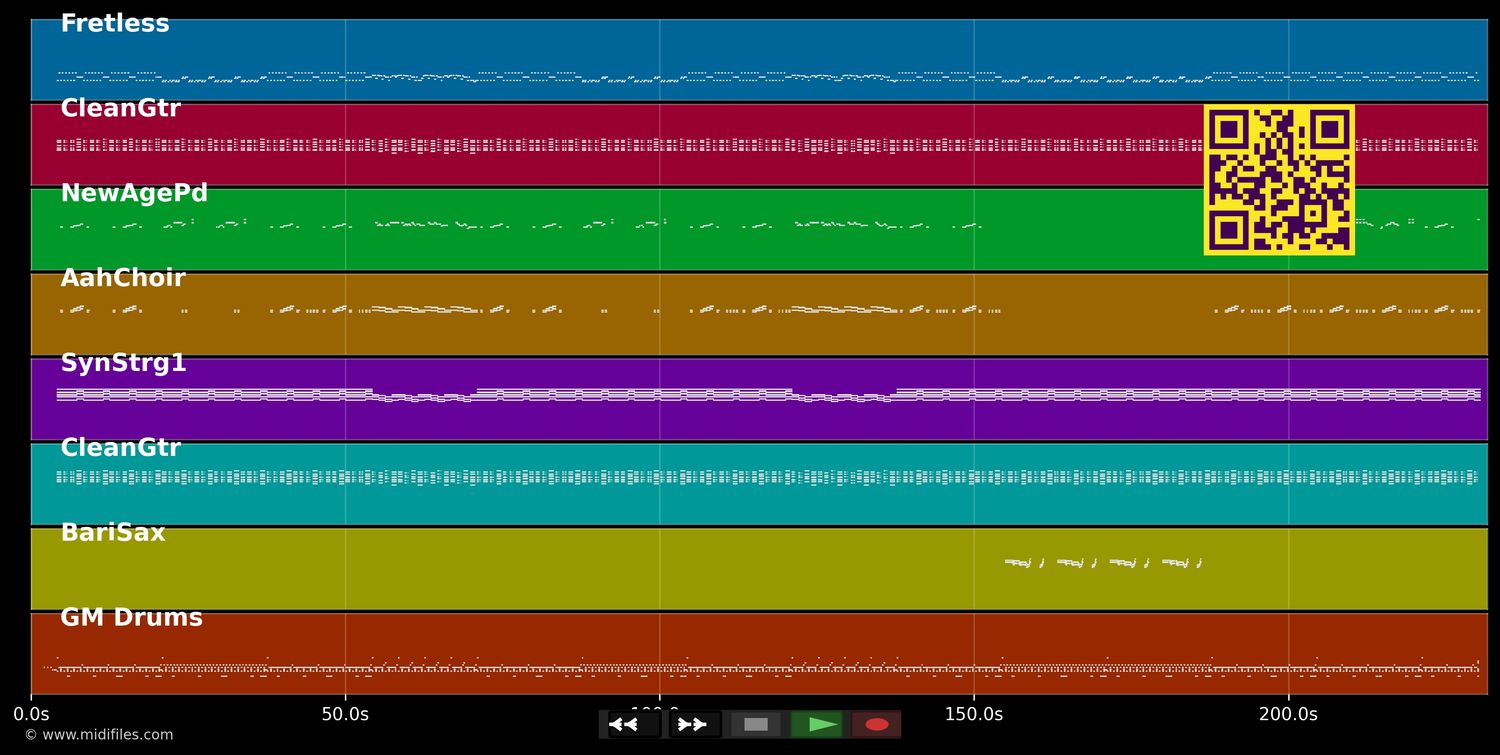Click the Fast-forward double-arrow button
The width and height of the screenshot is (1500, 755).
click(693, 724)
